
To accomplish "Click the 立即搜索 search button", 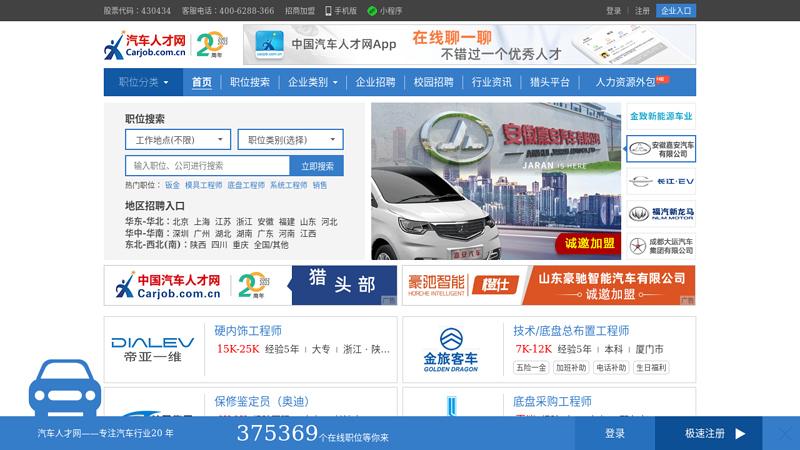I will pyautogui.click(x=317, y=166).
